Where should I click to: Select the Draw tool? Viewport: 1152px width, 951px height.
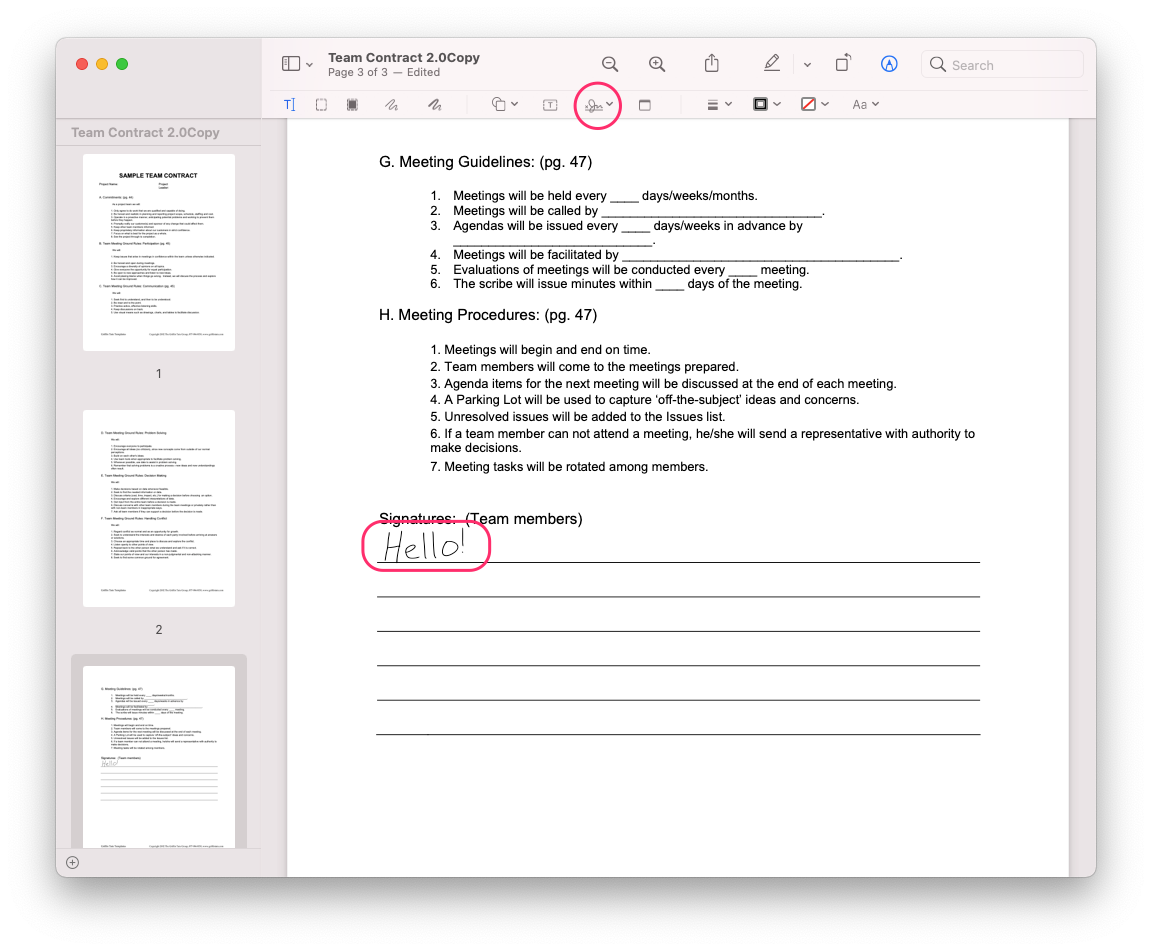[435, 104]
